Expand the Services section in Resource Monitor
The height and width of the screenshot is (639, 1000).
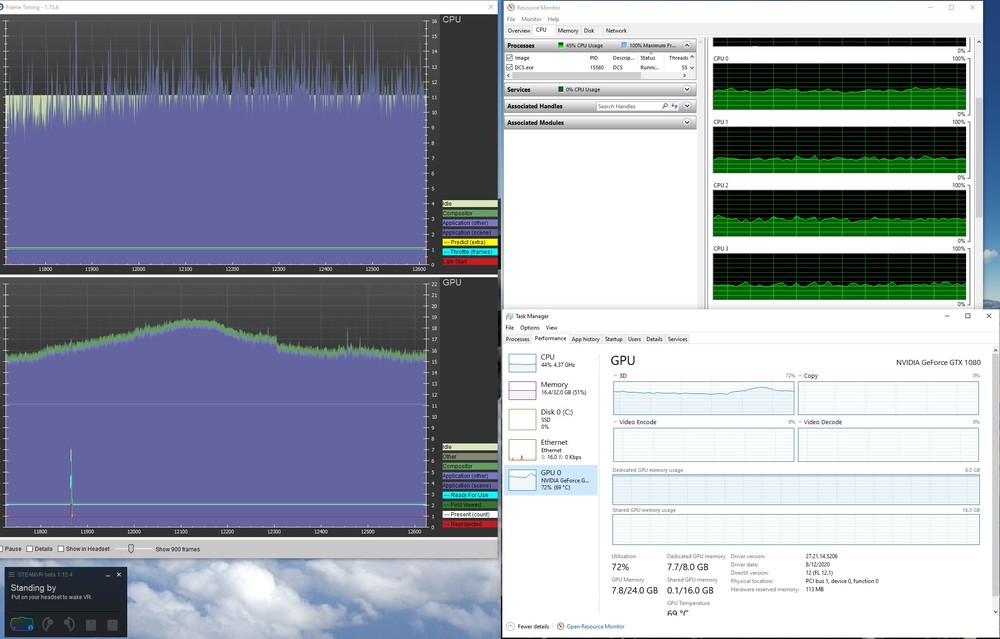[x=687, y=89]
